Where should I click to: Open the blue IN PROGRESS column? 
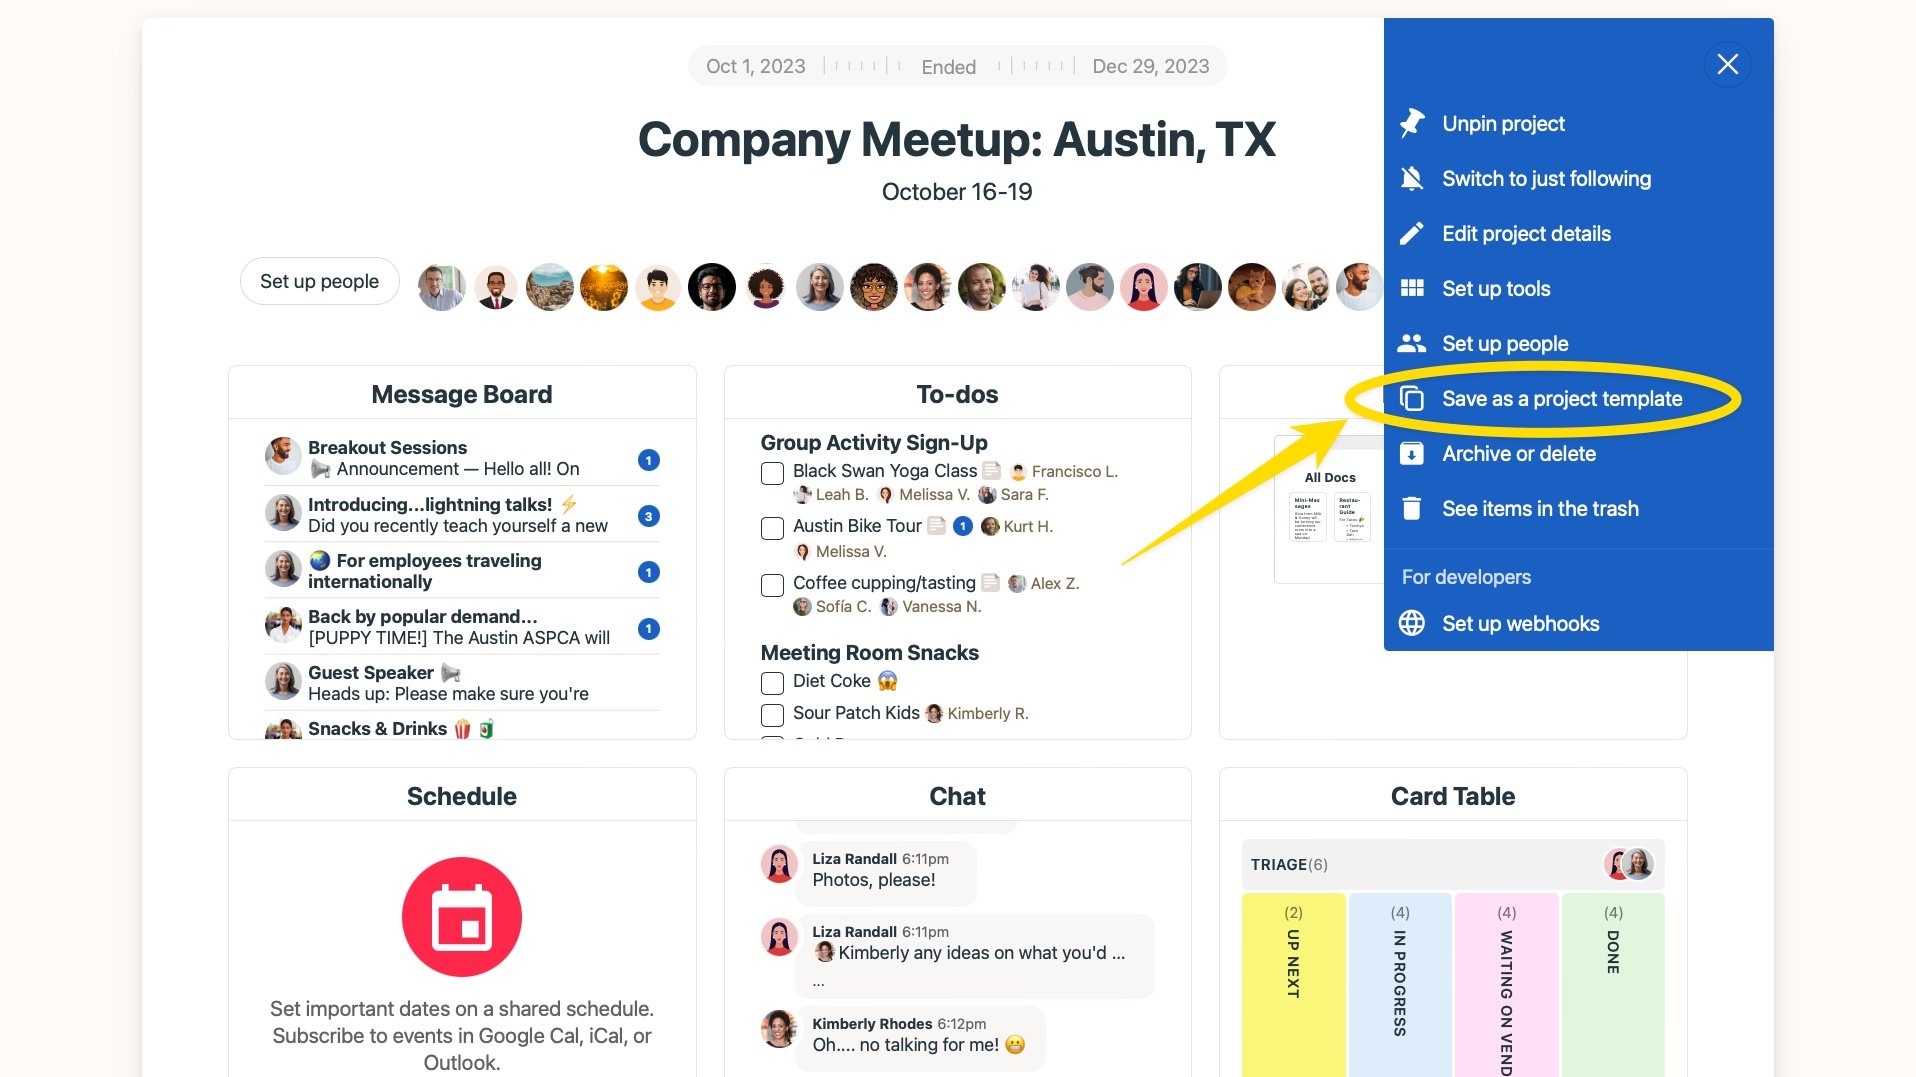click(x=1400, y=985)
